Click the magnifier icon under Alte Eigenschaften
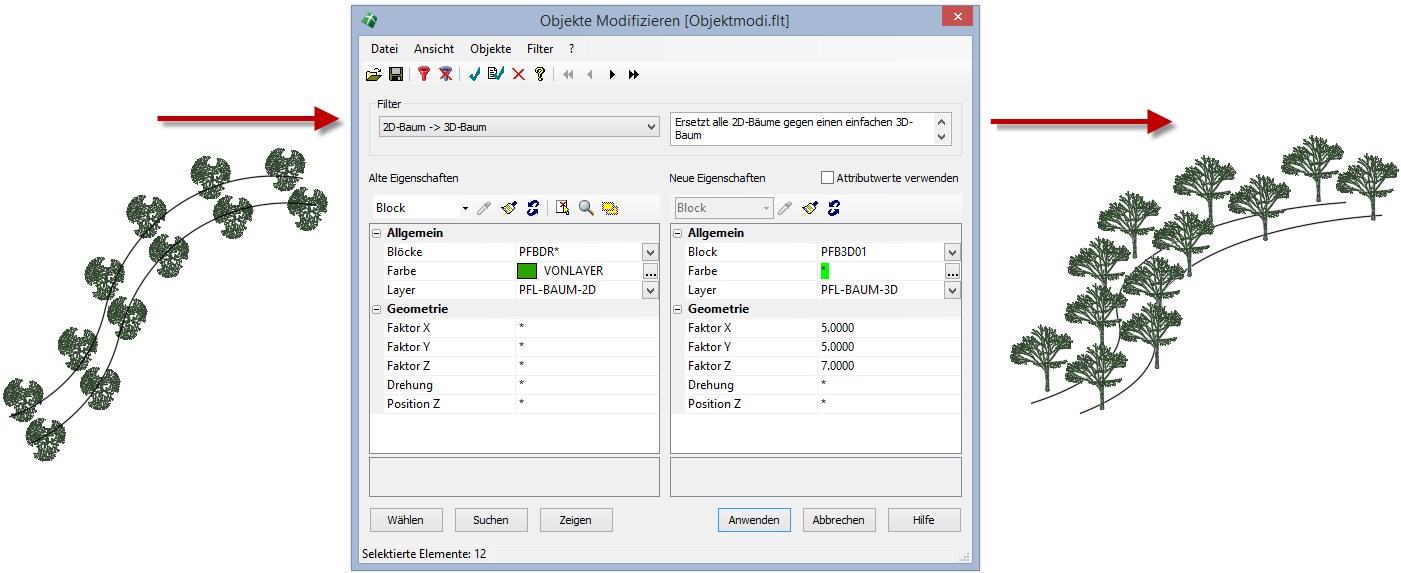1401x573 pixels. (586, 208)
